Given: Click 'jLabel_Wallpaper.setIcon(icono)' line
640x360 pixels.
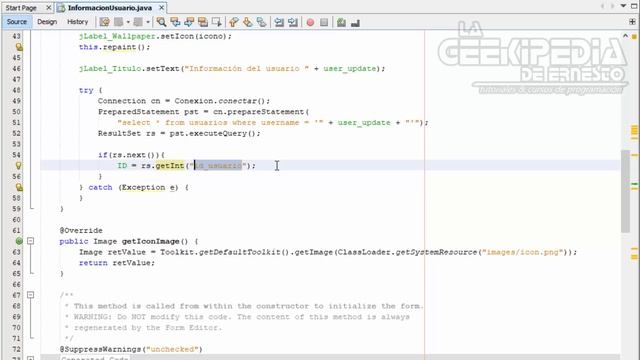Looking at the screenshot, I should pyautogui.click(x=155, y=36).
